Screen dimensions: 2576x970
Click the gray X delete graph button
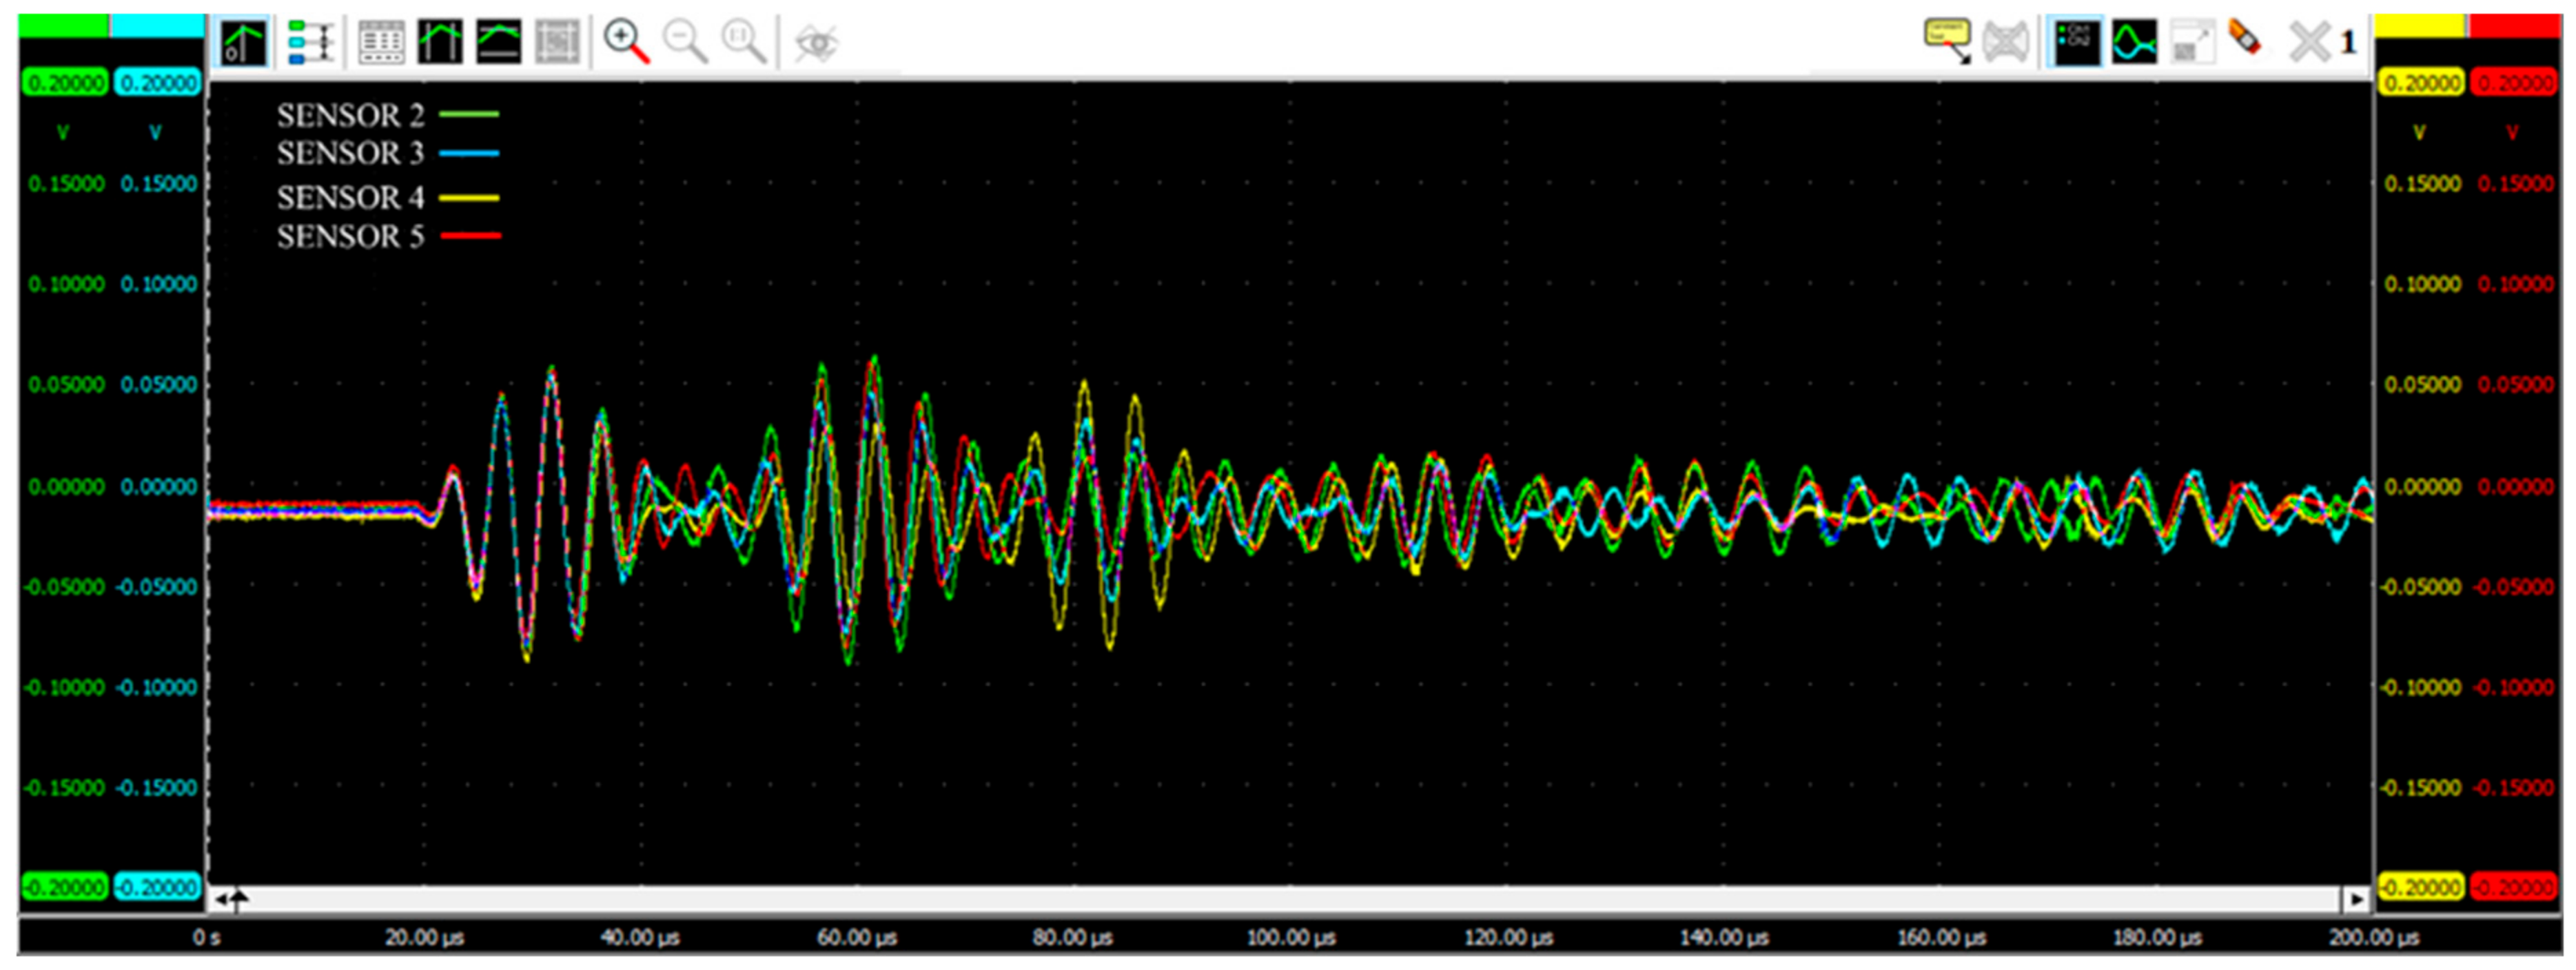[2309, 43]
